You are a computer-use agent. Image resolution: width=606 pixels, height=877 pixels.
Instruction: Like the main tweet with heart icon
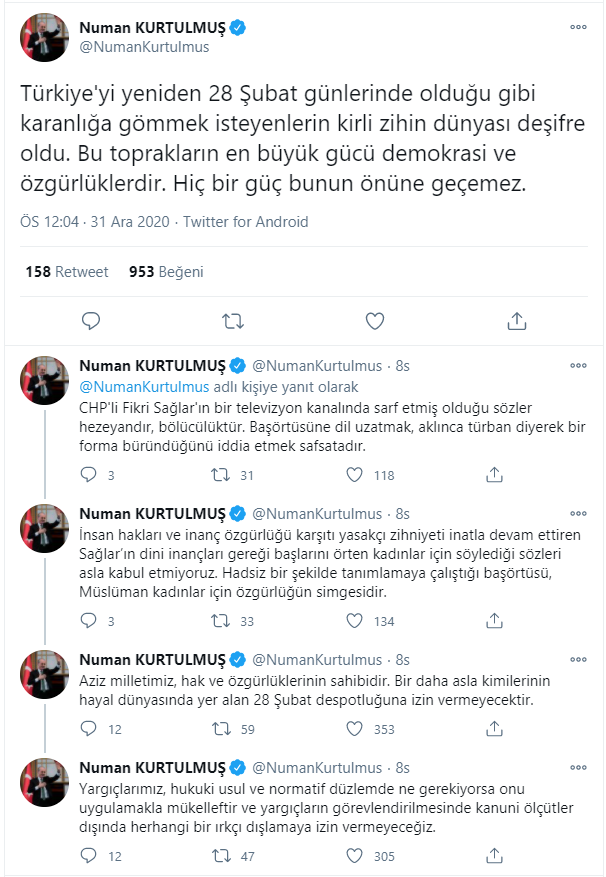click(x=375, y=321)
